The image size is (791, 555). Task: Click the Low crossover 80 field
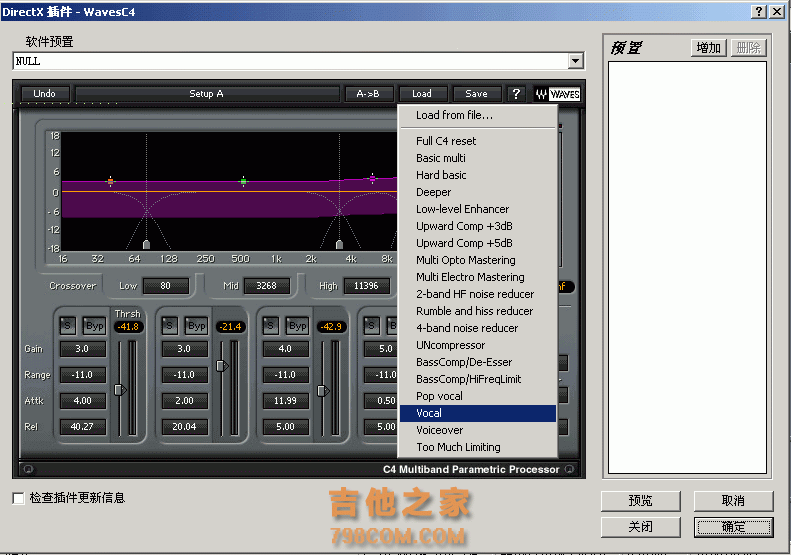coord(165,286)
